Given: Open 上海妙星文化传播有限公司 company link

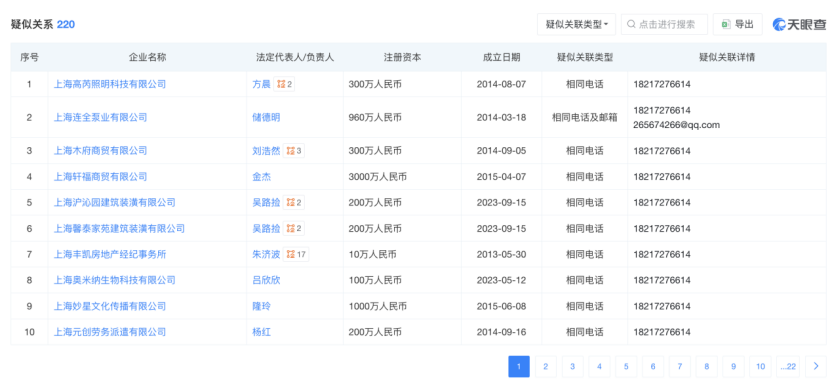Looking at the screenshot, I should [110, 306].
